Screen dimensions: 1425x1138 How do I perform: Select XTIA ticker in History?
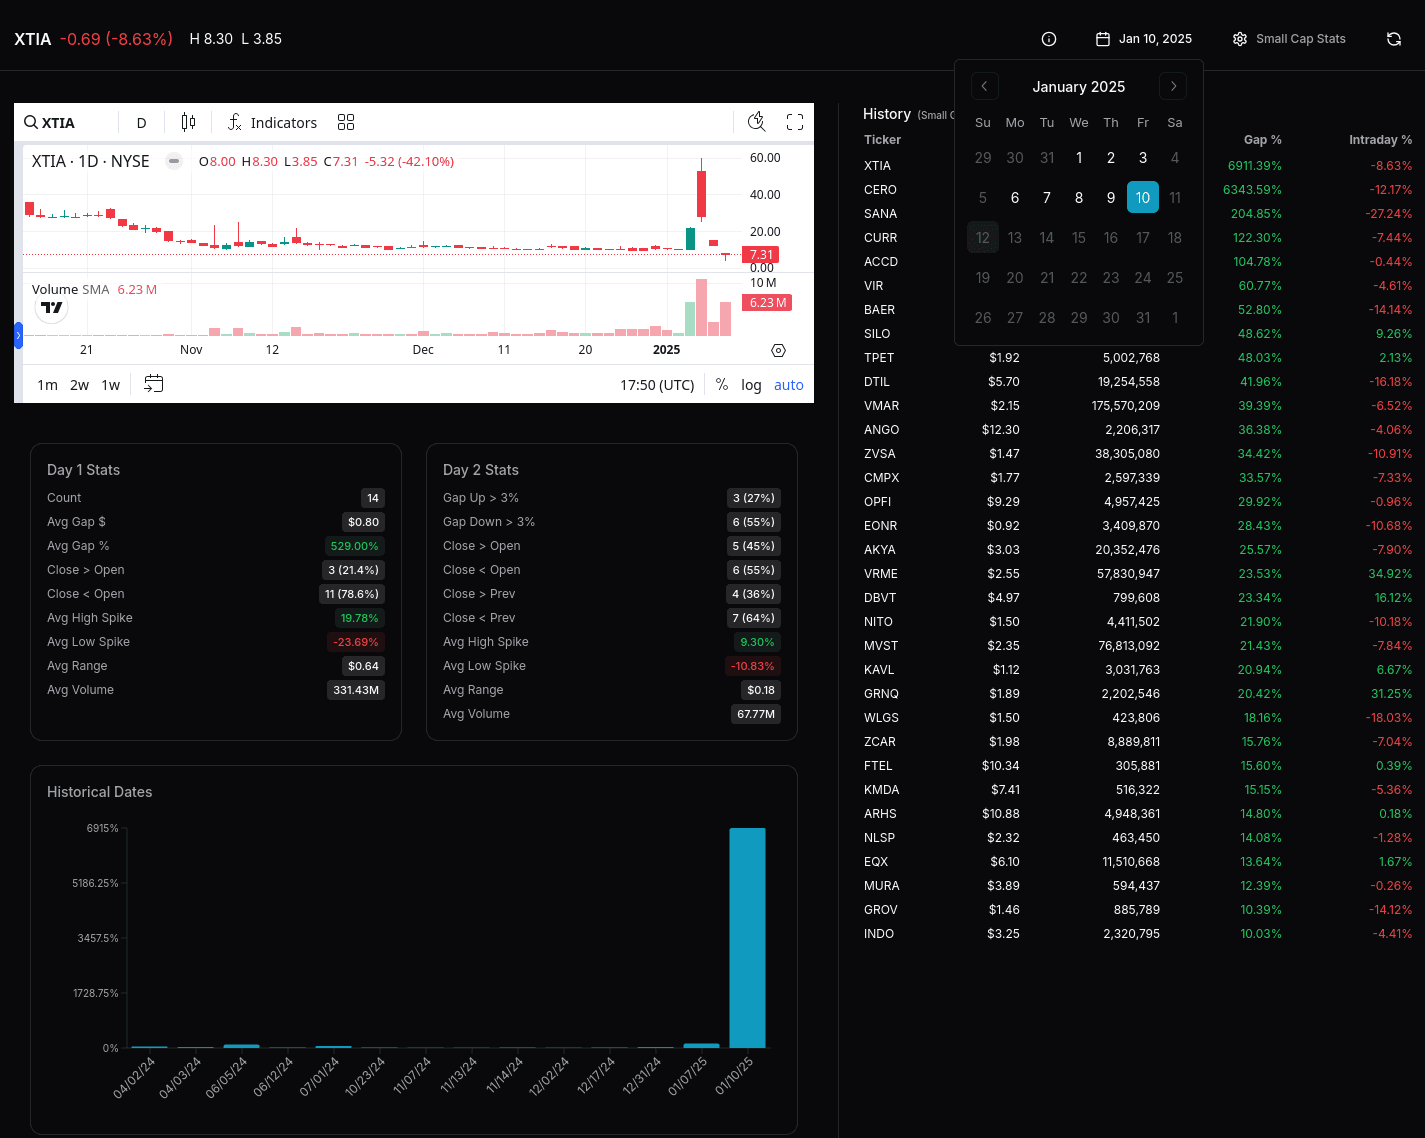pos(877,166)
